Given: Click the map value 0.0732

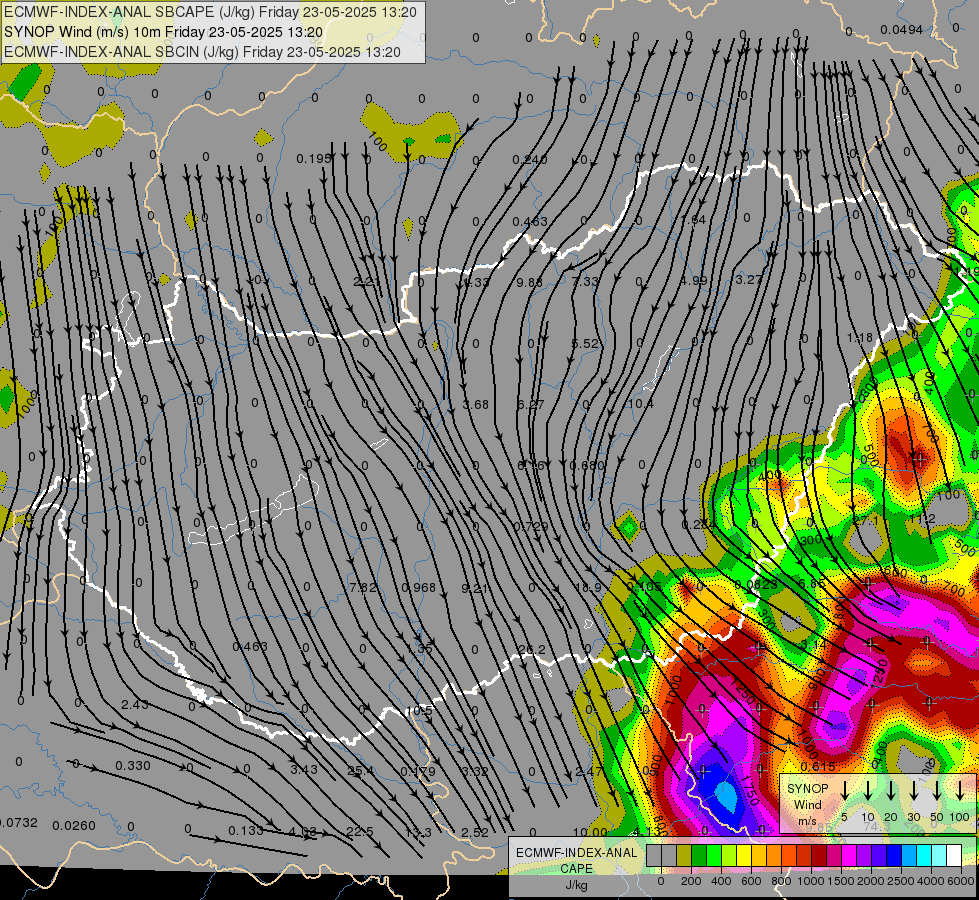Looking at the screenshot, I should coord(17,823).
